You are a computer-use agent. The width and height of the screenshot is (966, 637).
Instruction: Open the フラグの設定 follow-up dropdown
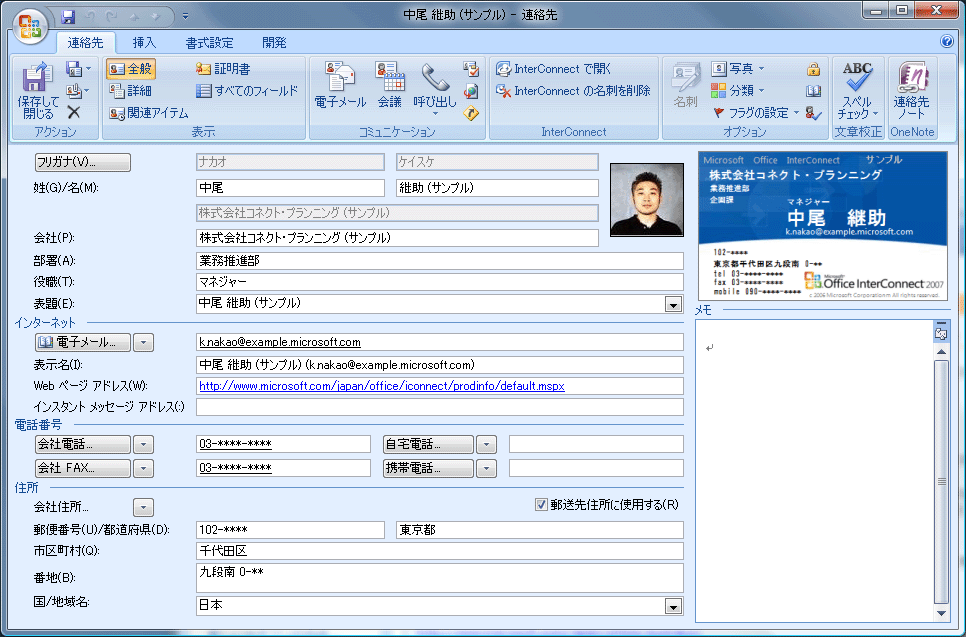pos(756,113)
